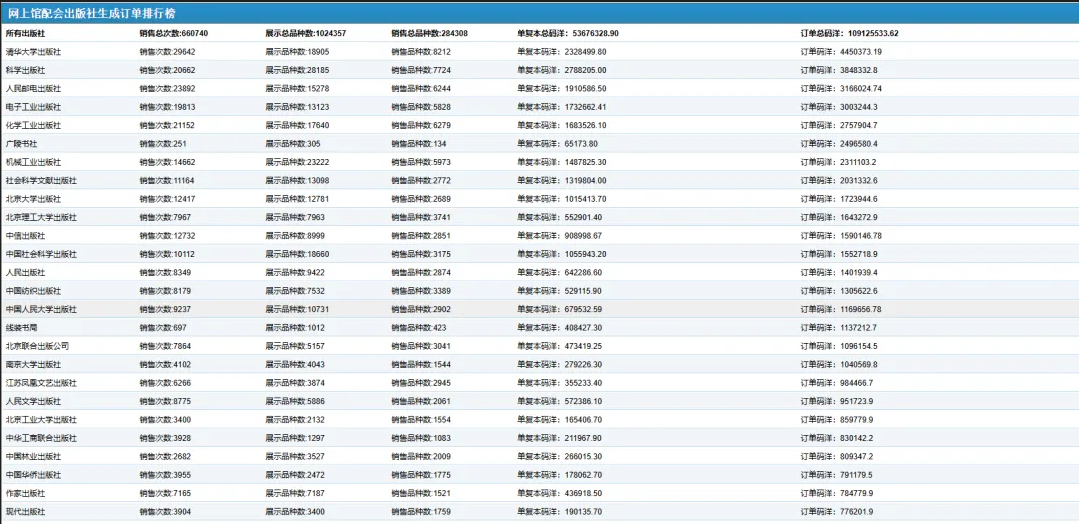Select the 化学工业出版社 publisher
This screenshot has width=1079, height=524.
[33, 125]
